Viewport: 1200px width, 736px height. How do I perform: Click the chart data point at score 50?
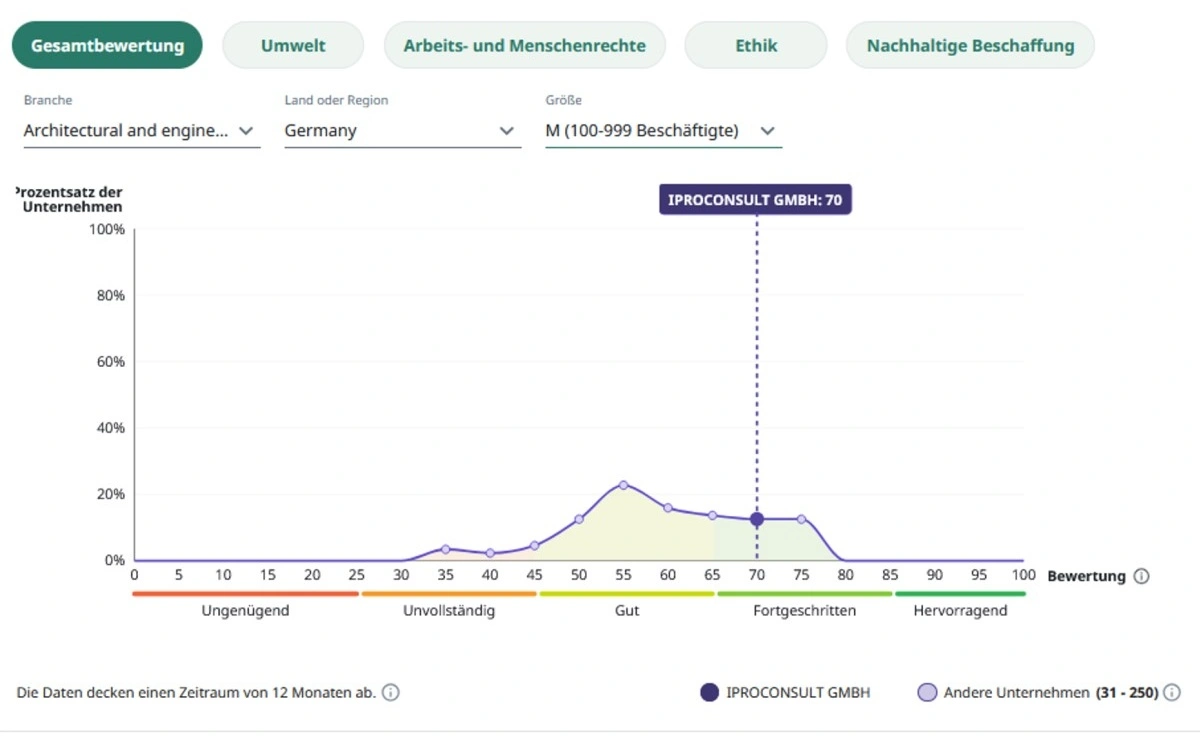pos(579,519)
